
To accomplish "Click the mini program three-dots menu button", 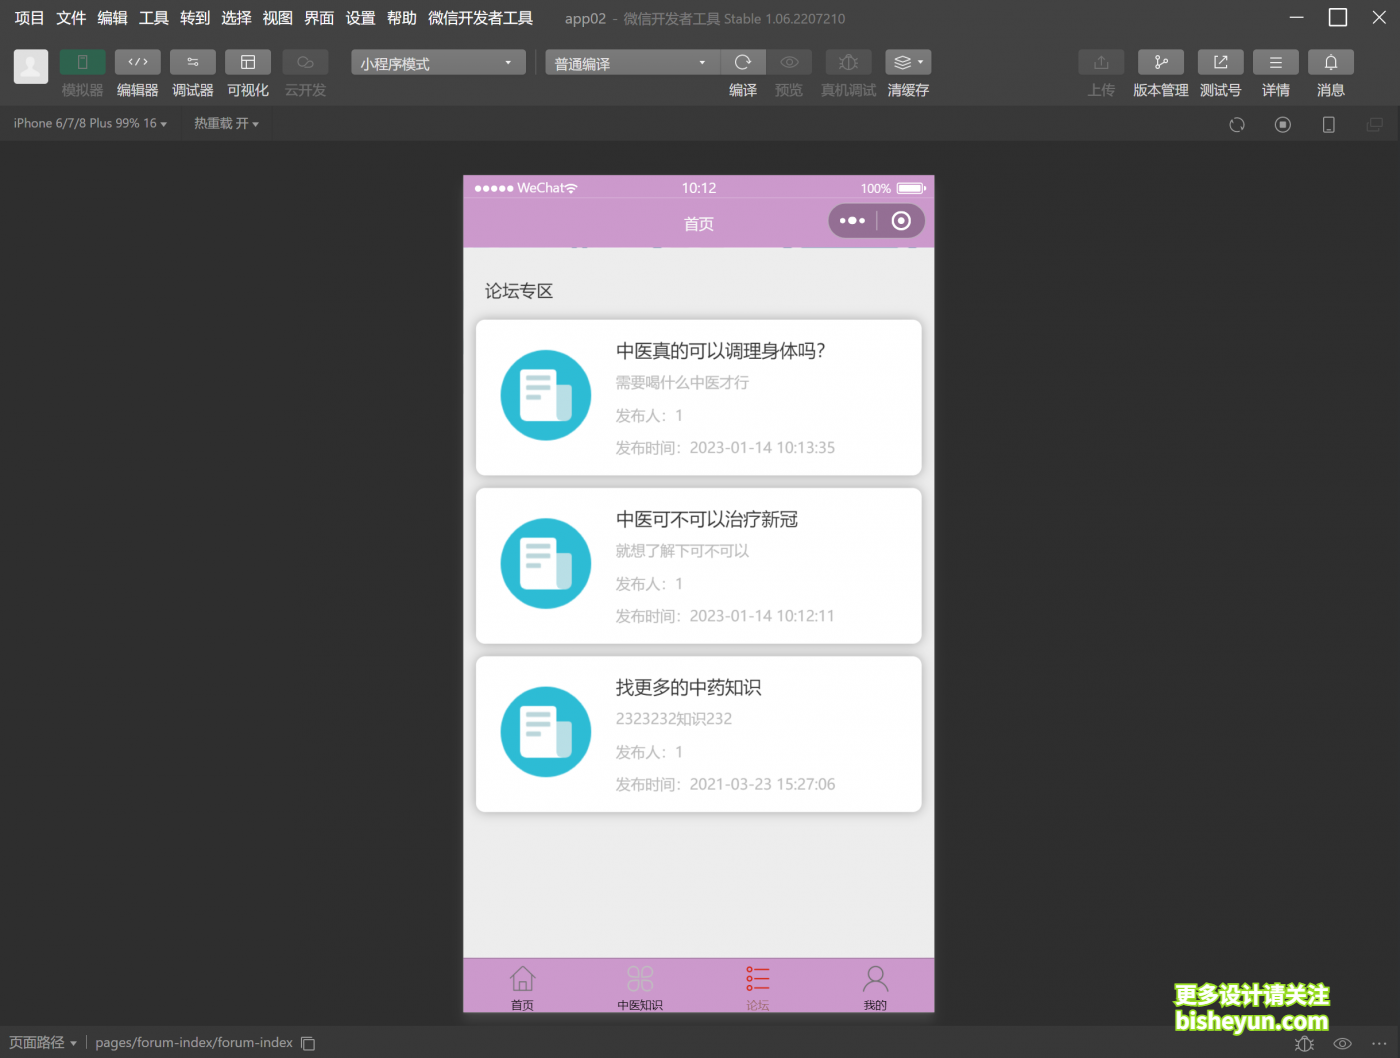I will coord(852,221).
